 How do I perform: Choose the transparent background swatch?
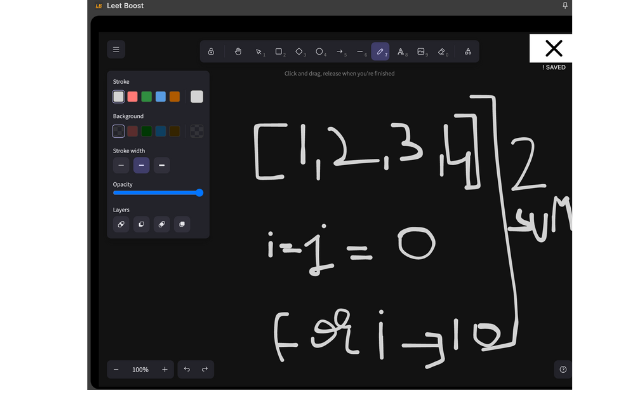(x=118, y=131)
